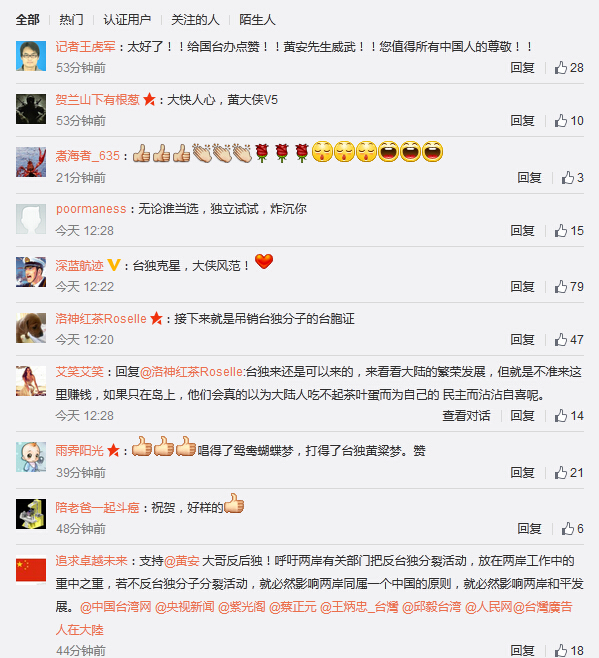The image size is (599, 658).
Task: Reply to 贺兰山下有根葱's comment
Action: [522, 120]
